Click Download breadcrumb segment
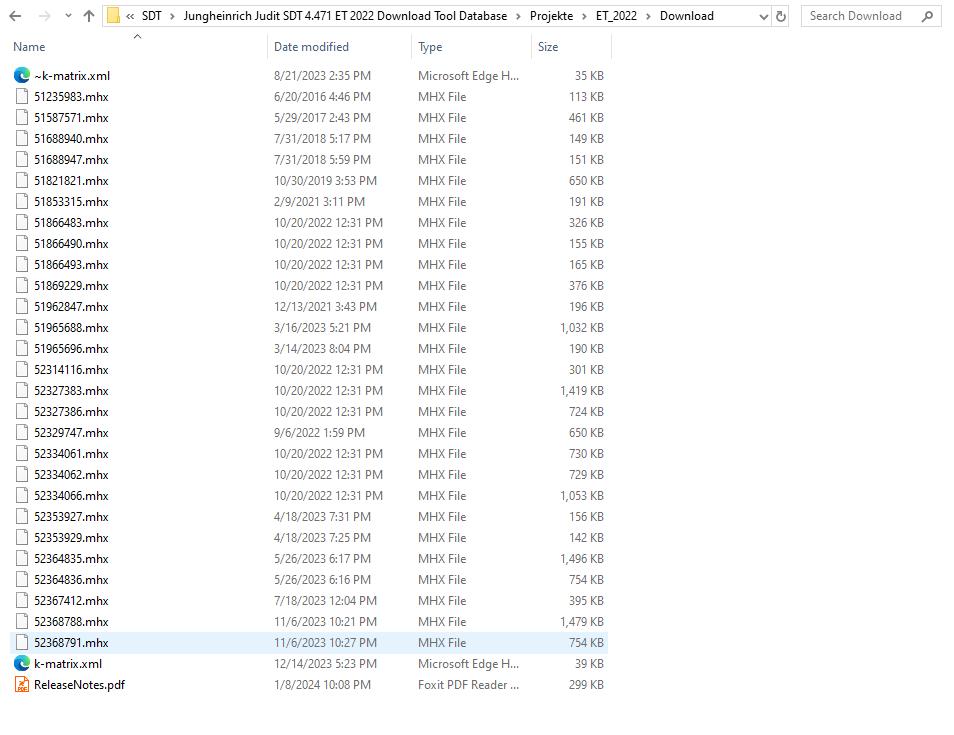954x735 pixels. click(686, 16)
